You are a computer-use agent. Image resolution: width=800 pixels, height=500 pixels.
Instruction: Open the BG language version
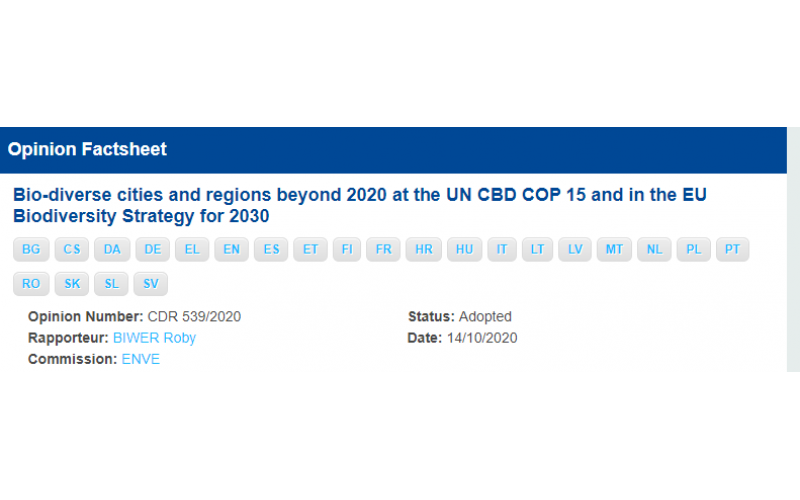(31, 249)
